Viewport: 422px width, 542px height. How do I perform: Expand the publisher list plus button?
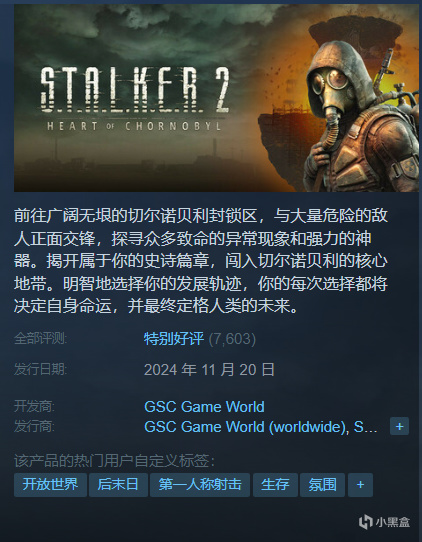399,426
